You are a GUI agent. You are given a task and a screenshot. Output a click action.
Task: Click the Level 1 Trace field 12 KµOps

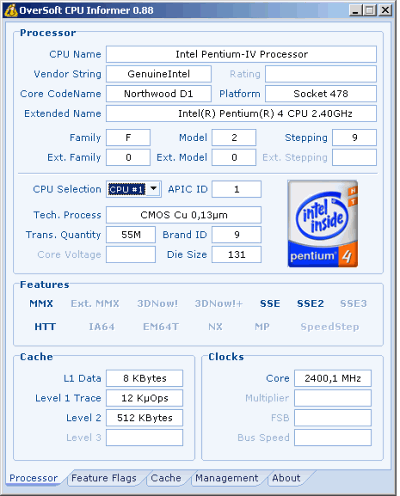coord(144,398)
